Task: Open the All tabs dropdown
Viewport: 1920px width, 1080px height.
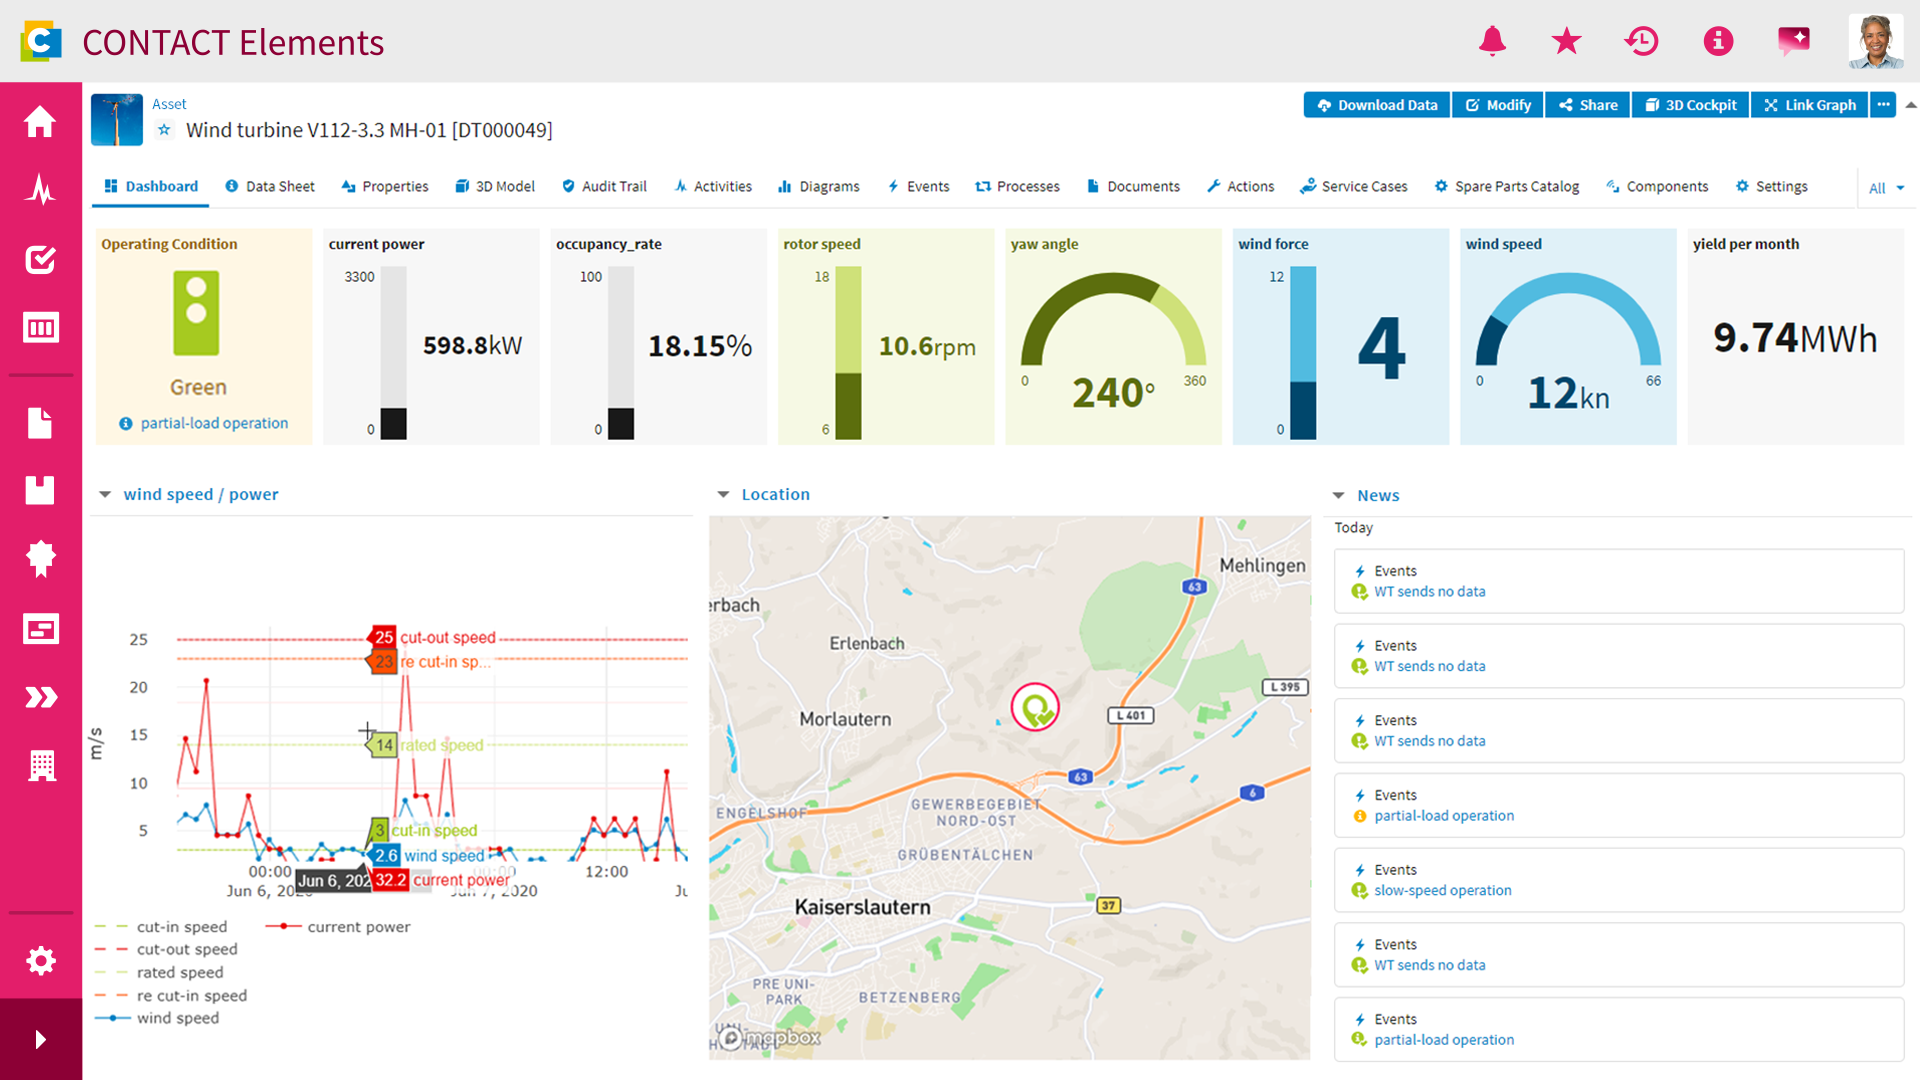Action: (1886, 188)
